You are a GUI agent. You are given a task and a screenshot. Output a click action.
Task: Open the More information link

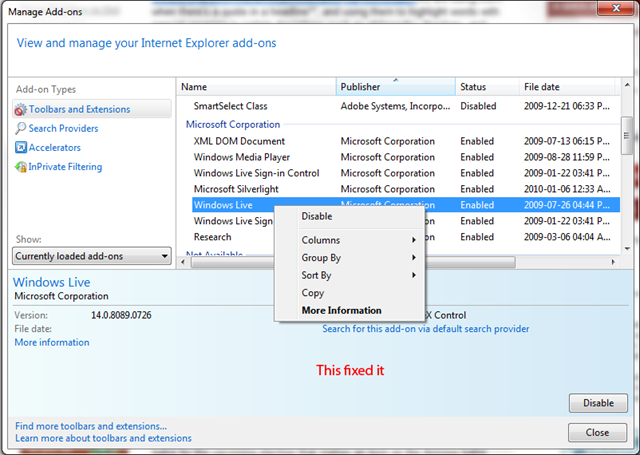click(x=52, y=342)
